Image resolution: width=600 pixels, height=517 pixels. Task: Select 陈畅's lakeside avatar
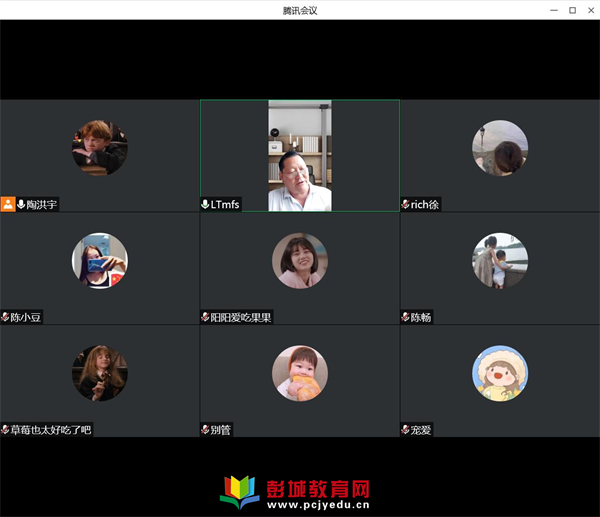click(500, 261)
